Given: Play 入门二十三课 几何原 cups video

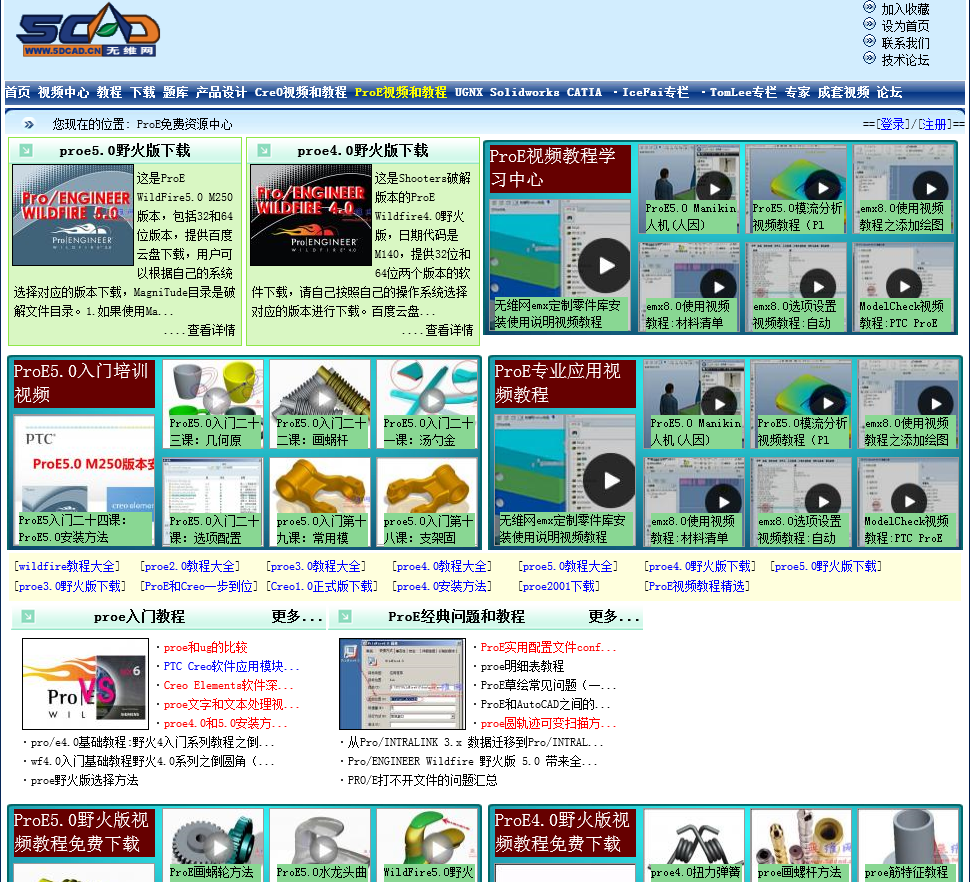Looking at the screenshot, I should [x=217, y=400].
